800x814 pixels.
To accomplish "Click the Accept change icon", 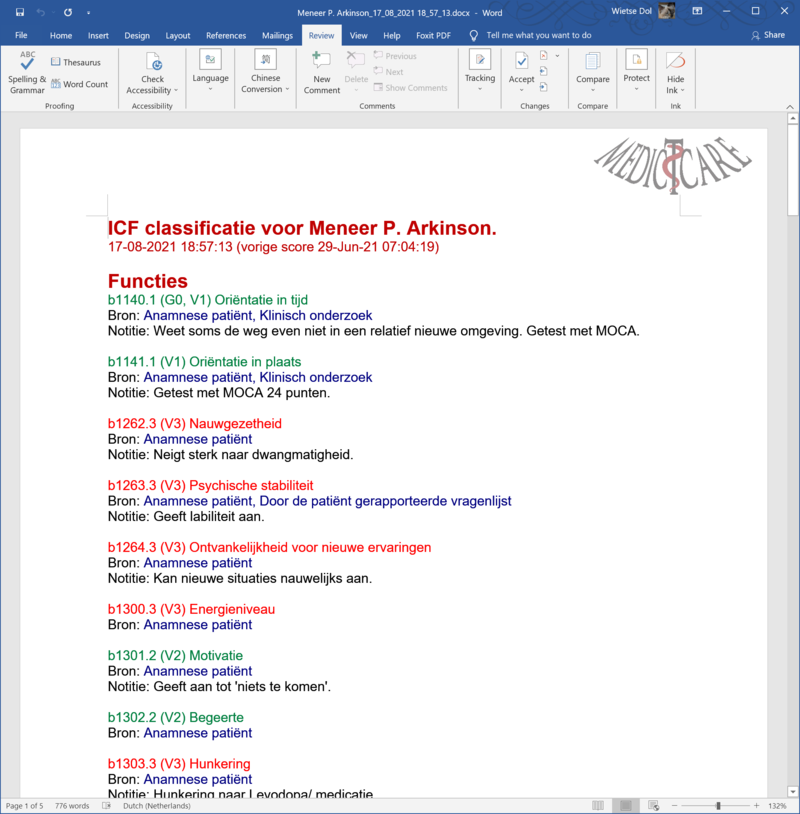I will pos(521,61).
